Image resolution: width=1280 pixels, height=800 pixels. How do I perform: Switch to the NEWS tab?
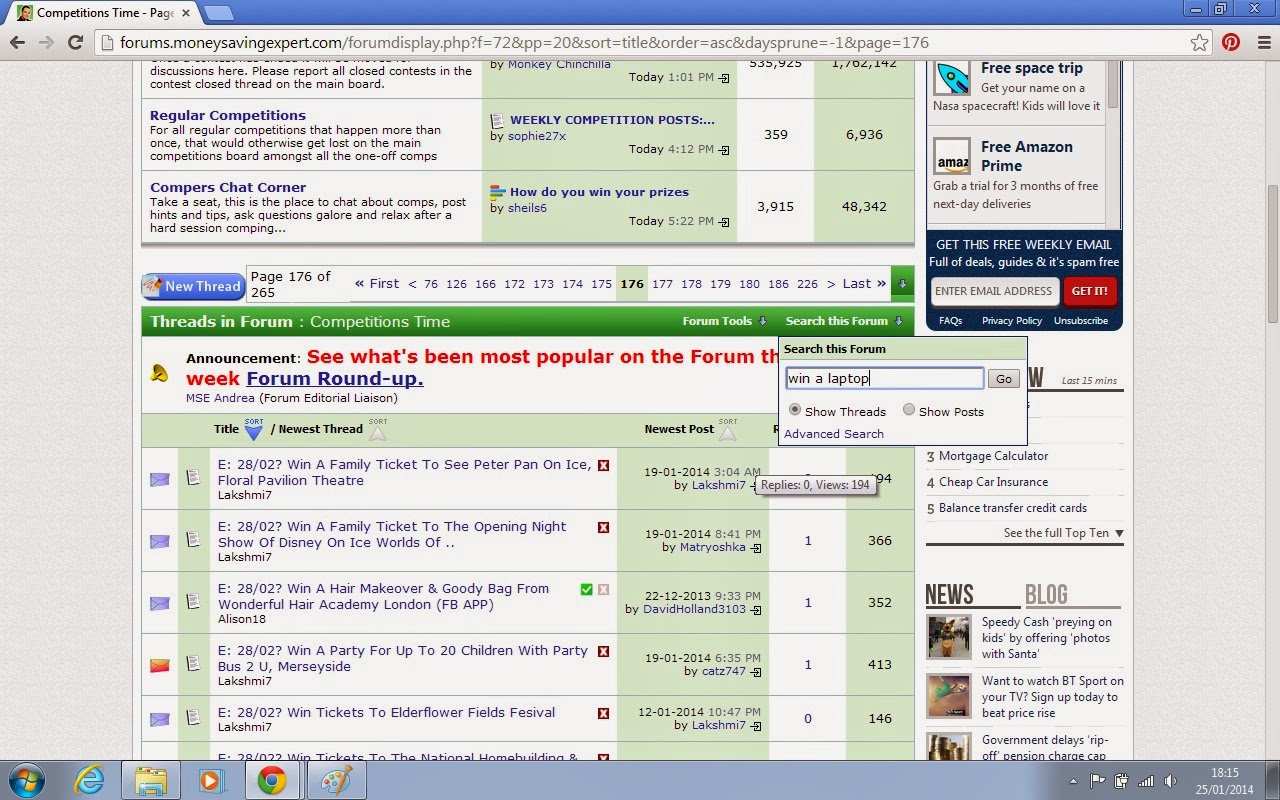click(x=949, y=594)
